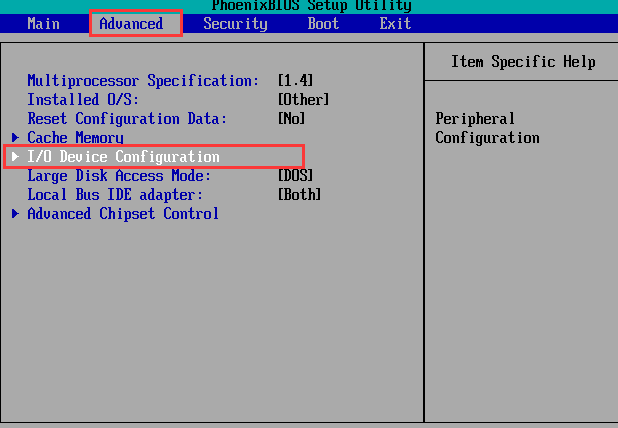Expand arrow next to Advanced Chipset Control
This screenshot has width=618, height=428.
click(x=15, y=214)
